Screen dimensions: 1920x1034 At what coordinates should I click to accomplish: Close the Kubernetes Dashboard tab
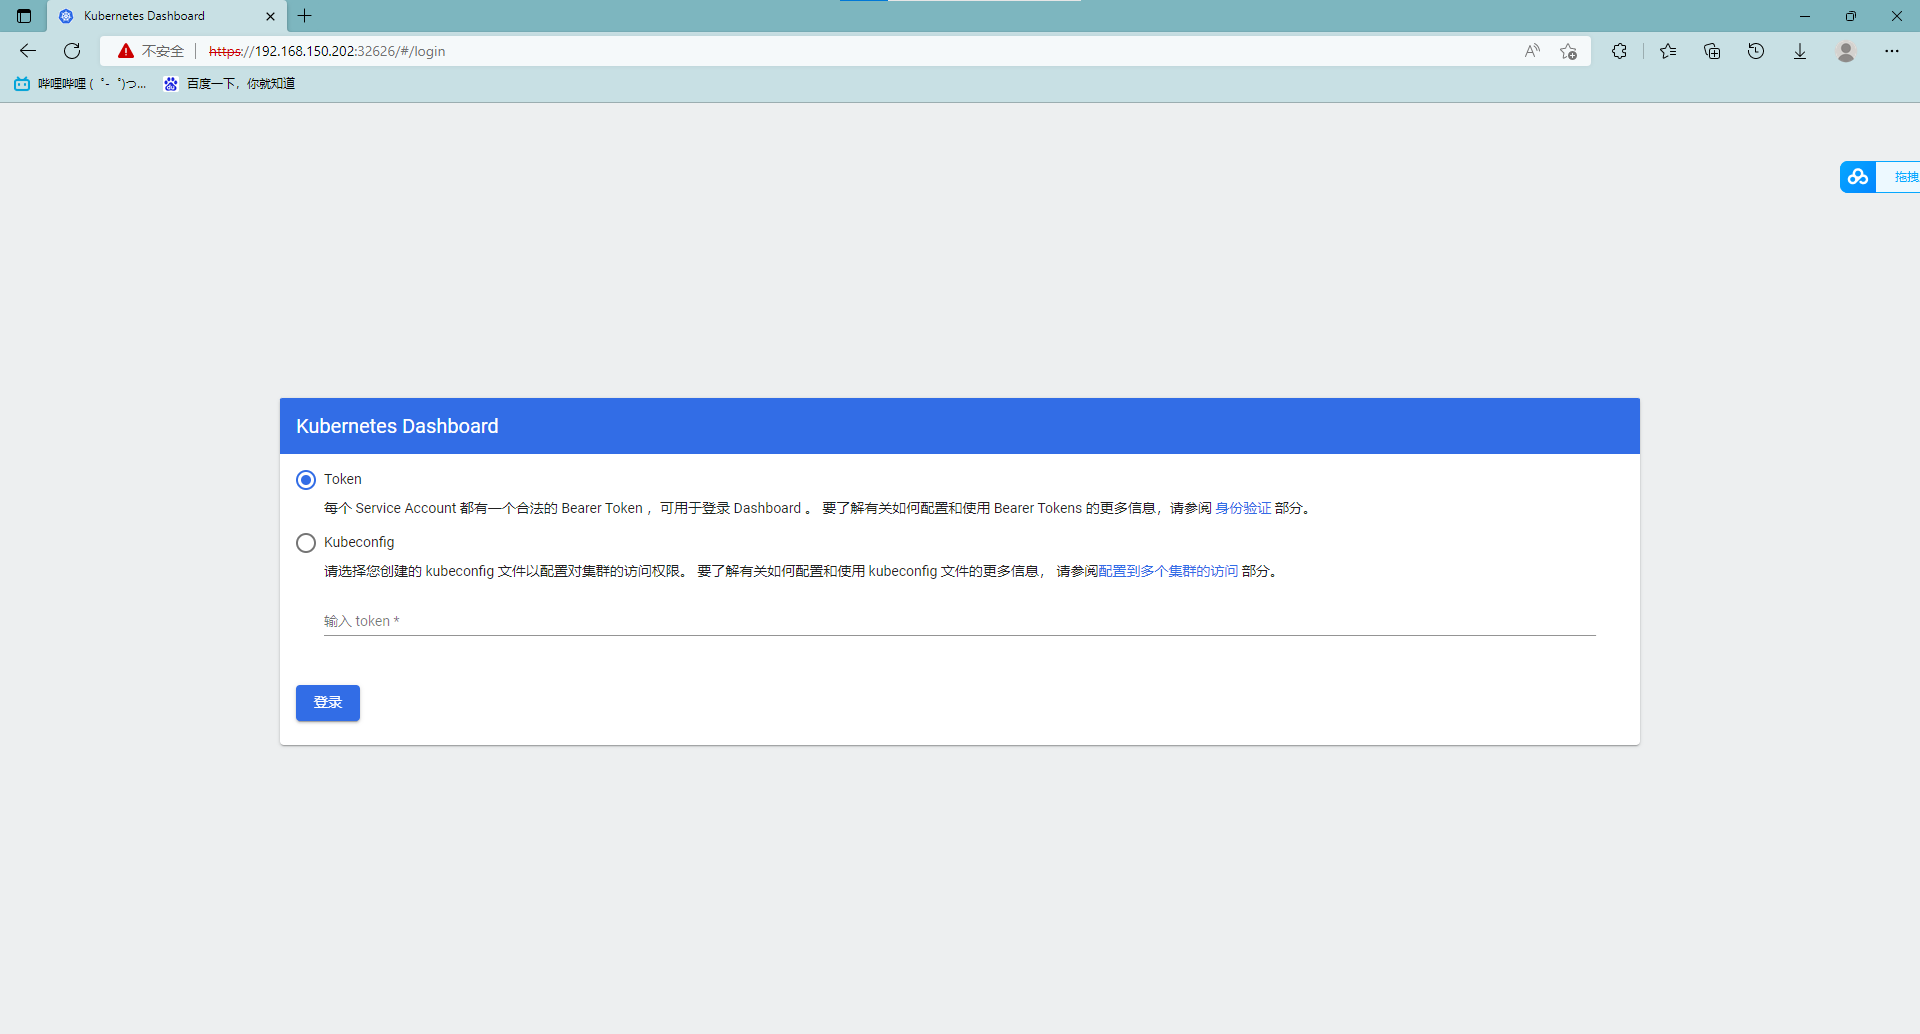[x=270, y=16]
